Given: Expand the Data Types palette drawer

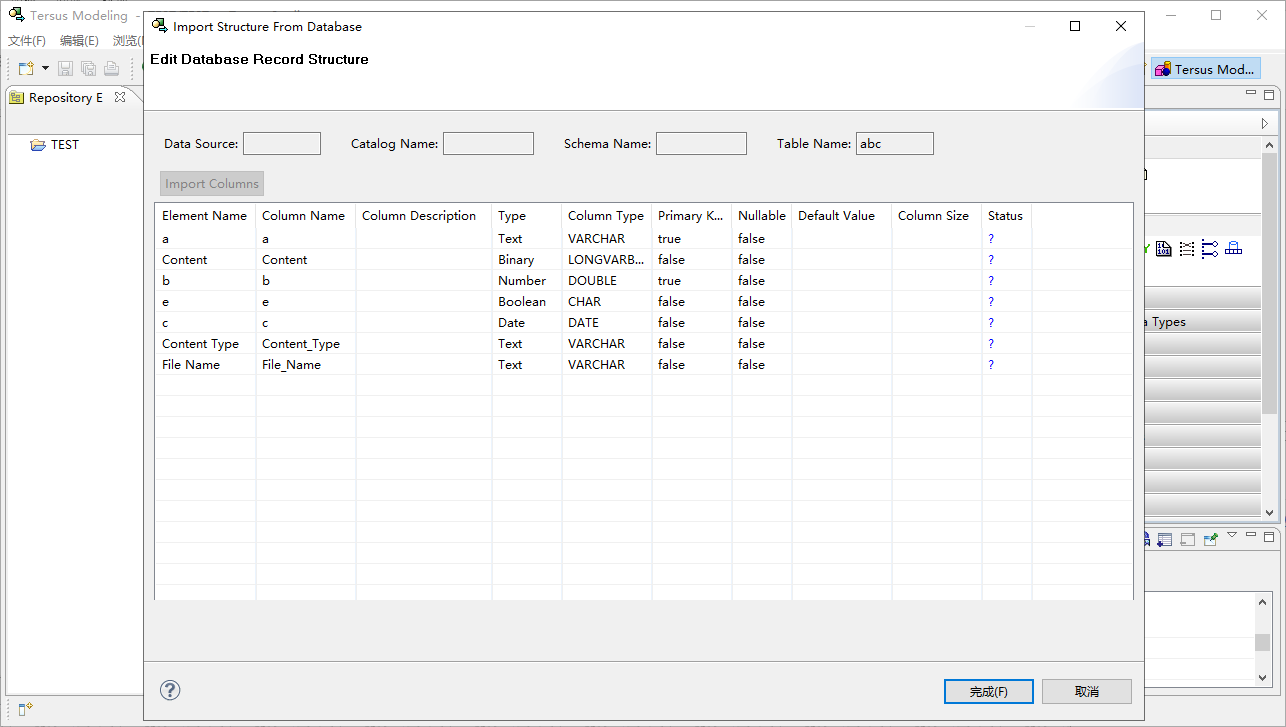Looking at the screenshot, I should tap(1202, 322).
